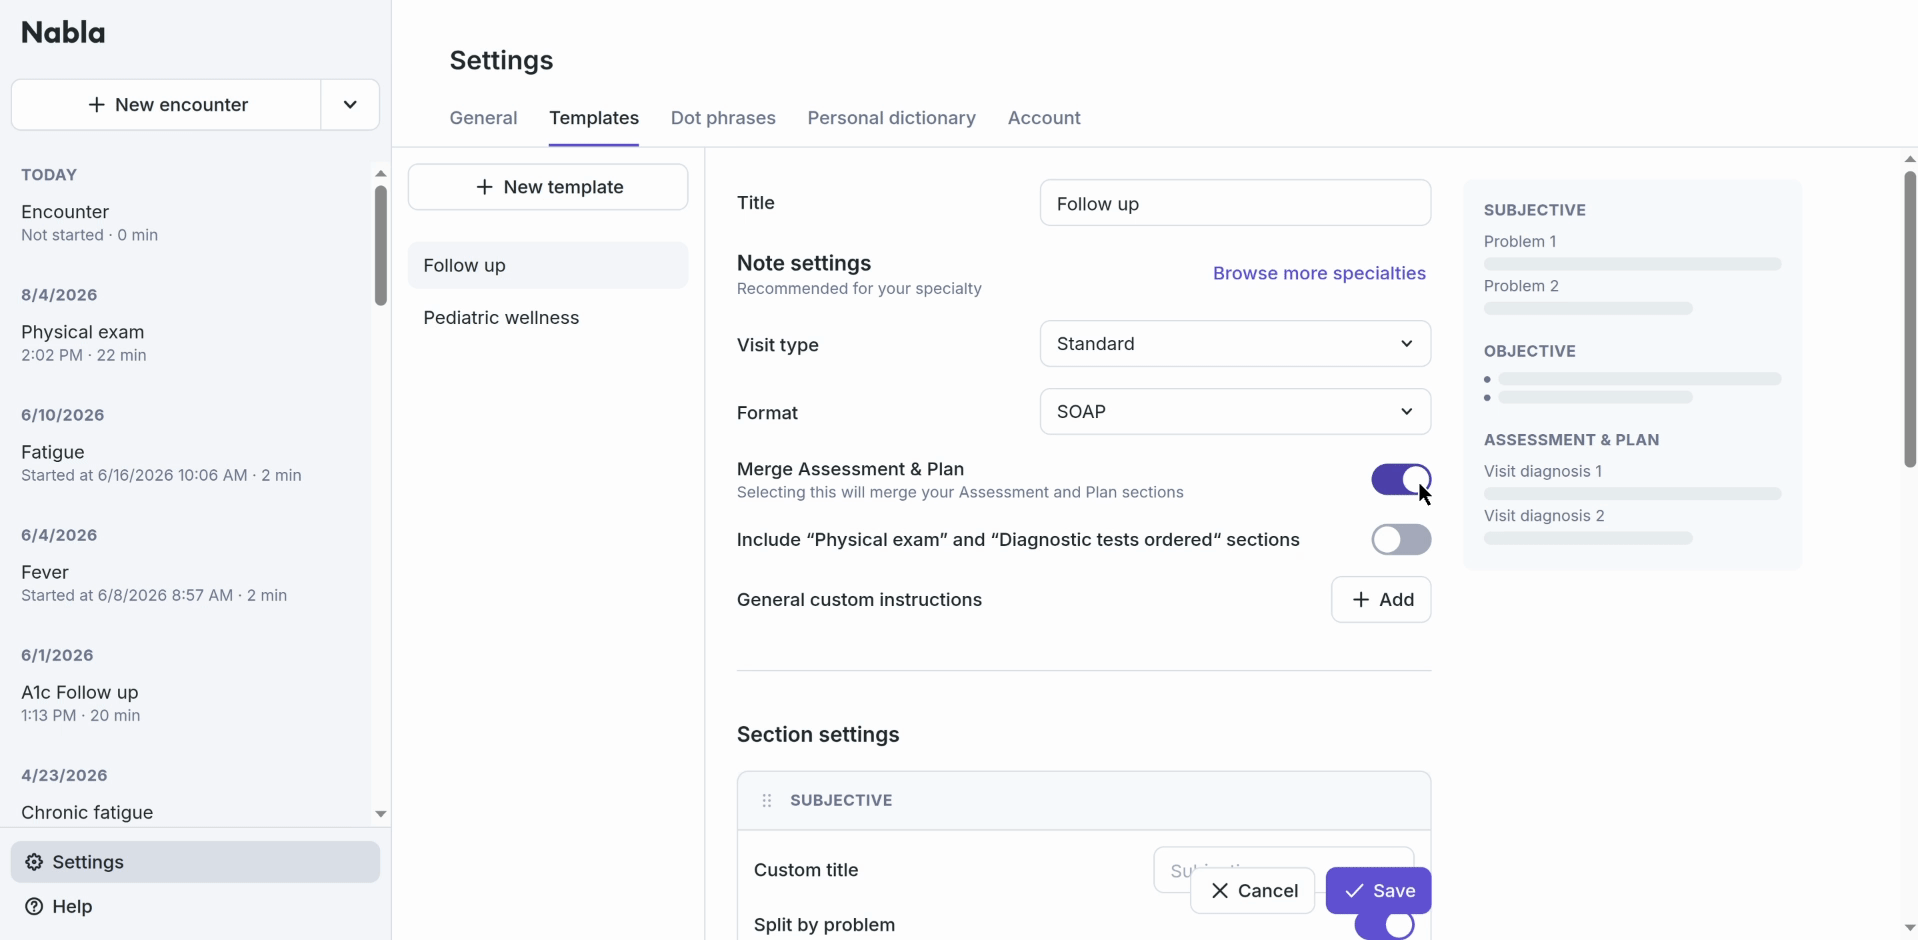Click the settings page scroll up arrow
Screen dimensions: 1918x940
(x=1910, y=159)
